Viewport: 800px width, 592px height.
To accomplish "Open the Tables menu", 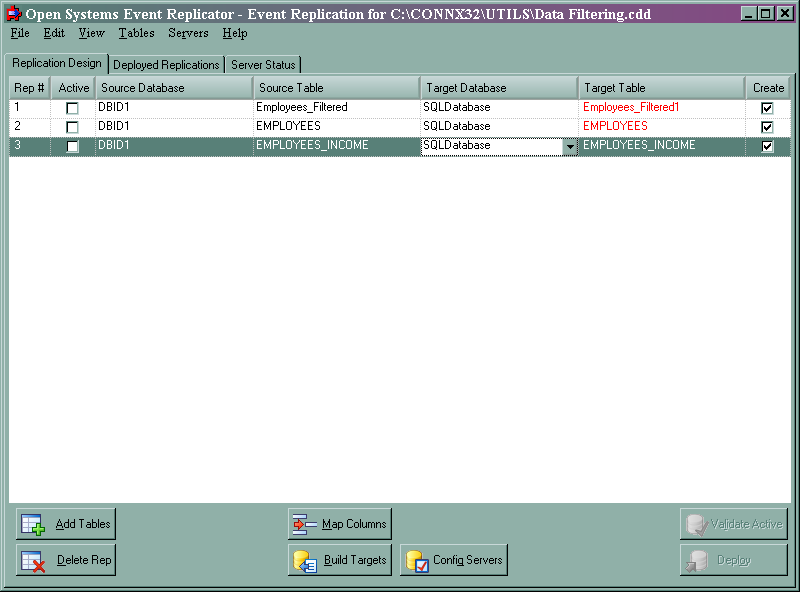I will pos(136,33).
